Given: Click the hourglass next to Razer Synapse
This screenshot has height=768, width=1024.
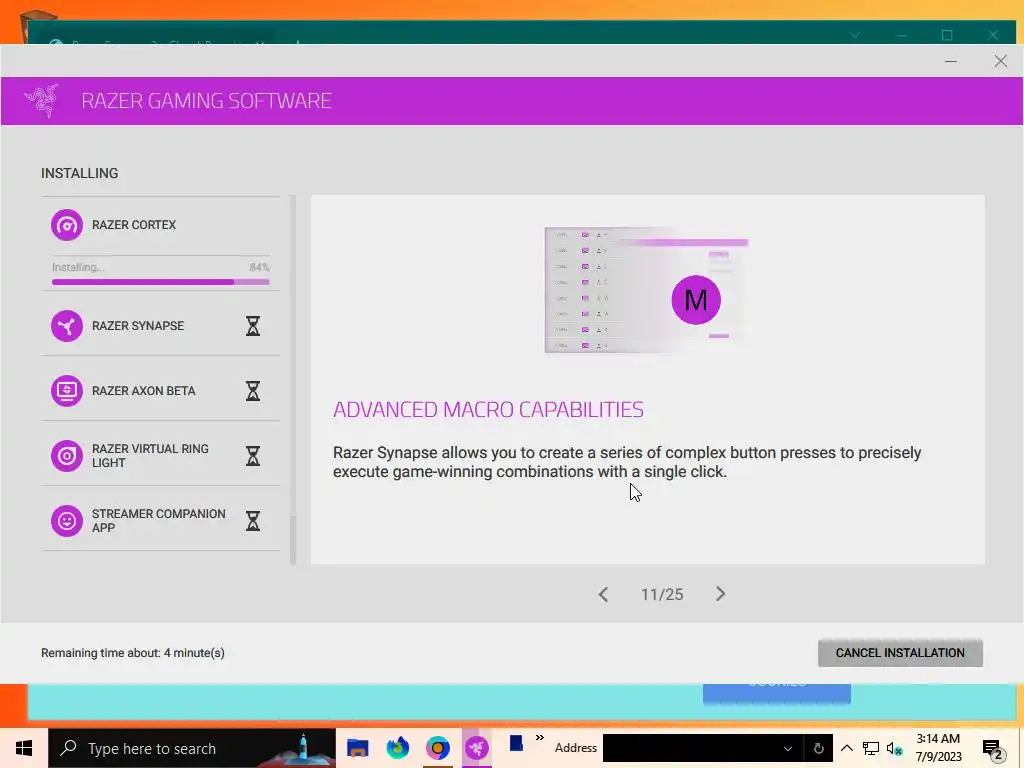Looking at the screenshot, I should pos(253,326).
